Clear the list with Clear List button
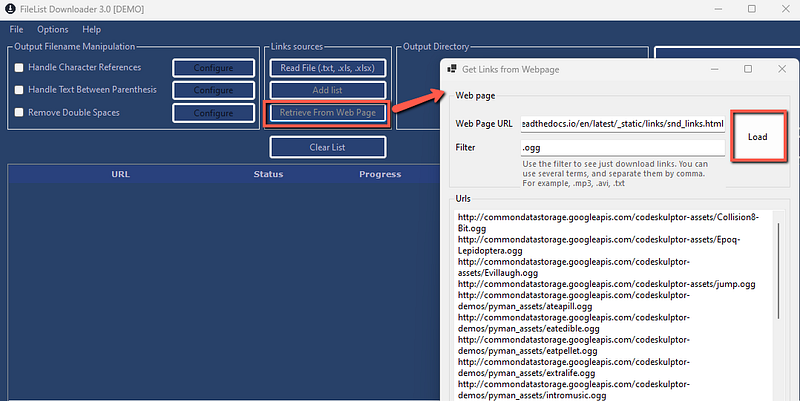Viewport: 800px width, 401px height. coord(328,147)
